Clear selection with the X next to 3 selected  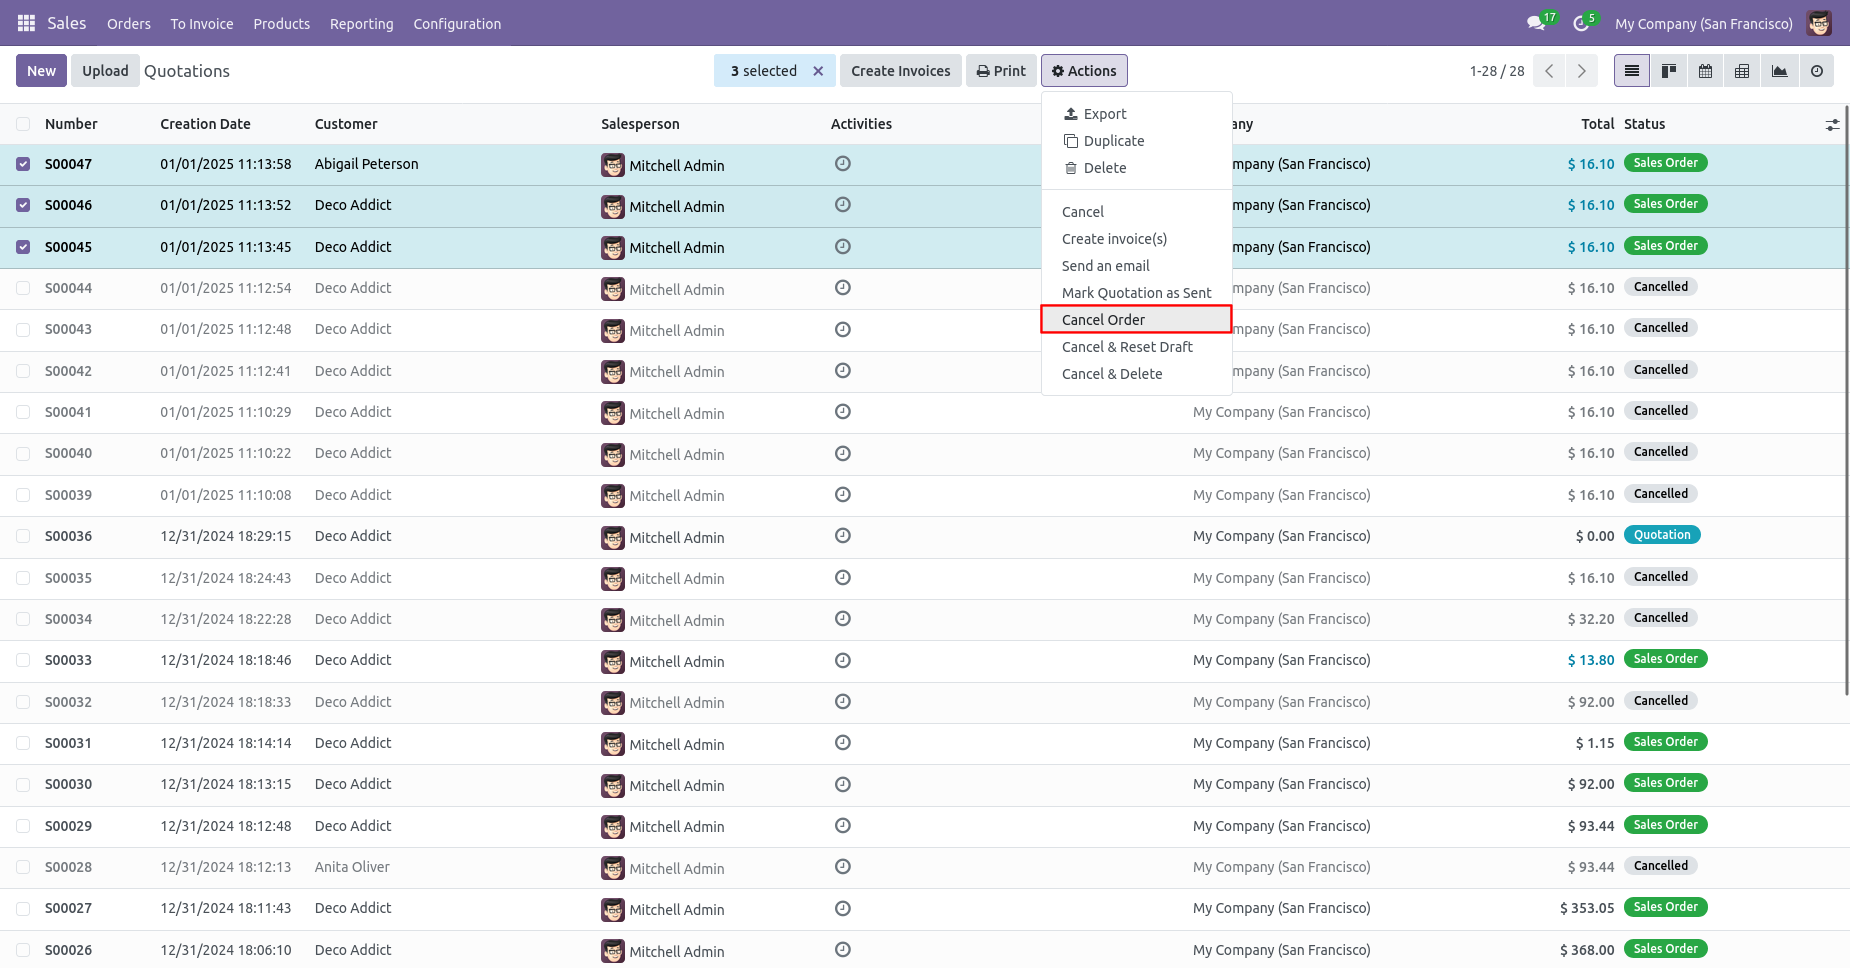(x=818, y=71)
